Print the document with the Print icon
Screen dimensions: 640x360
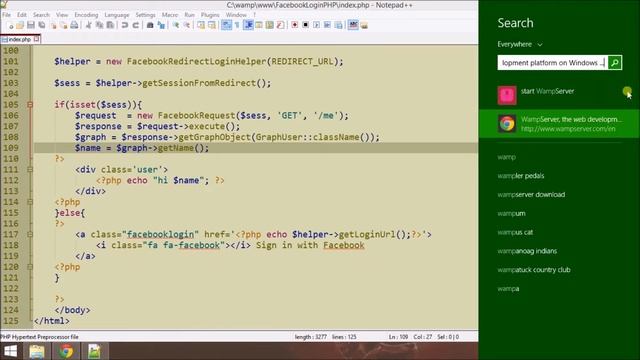click(74, 25)
